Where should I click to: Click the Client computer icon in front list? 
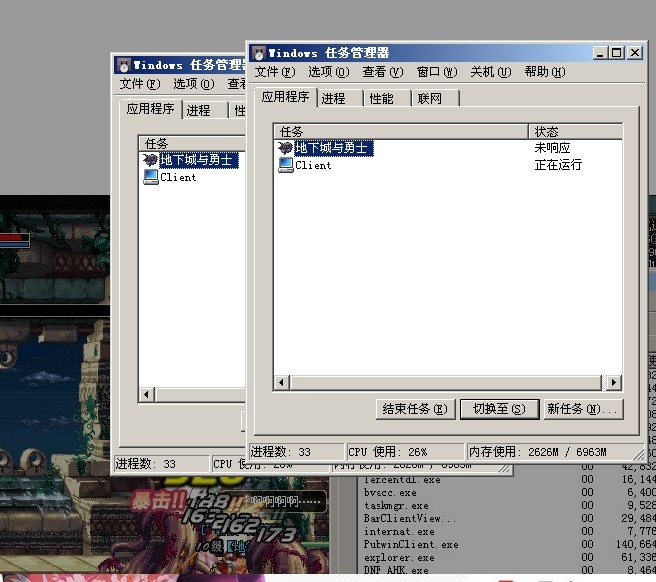(286, 165)
